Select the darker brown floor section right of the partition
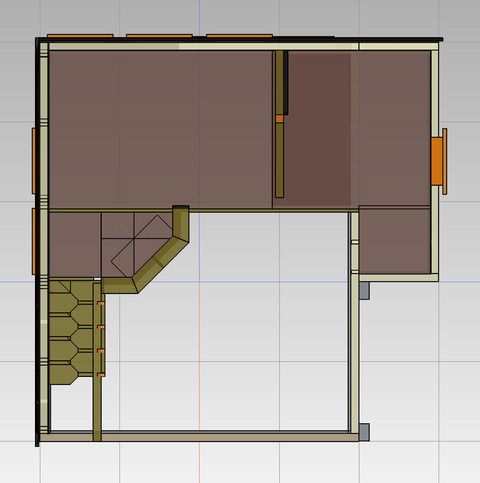The height and width of the screenshot is (483, 480). (317, 130)
